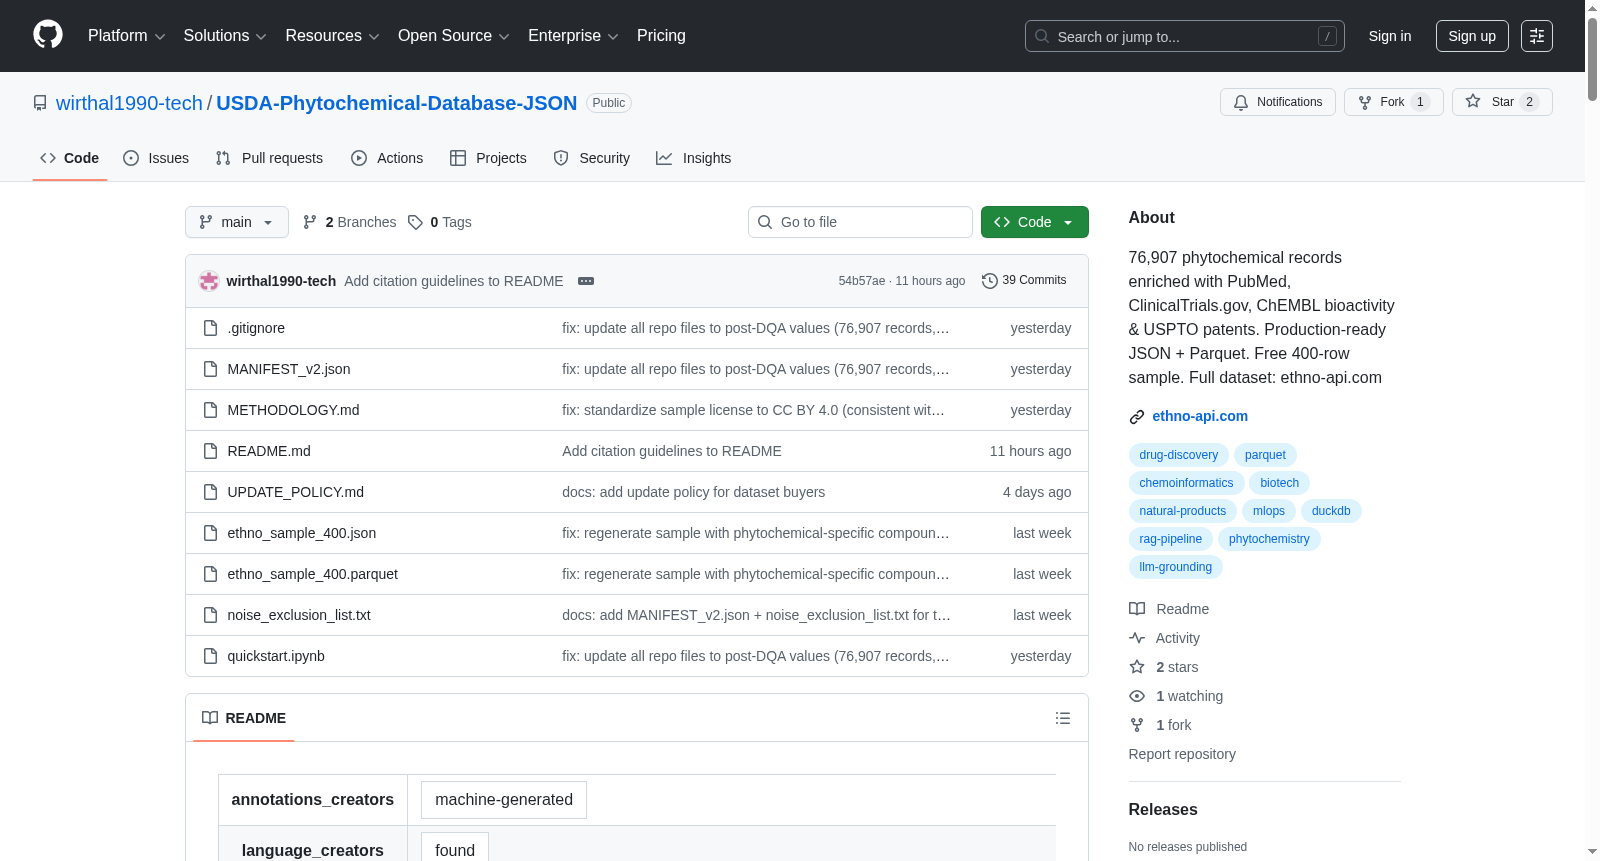The height and width of the screenshot is (861, 1600).
Task: Open the Pricing page
Action: [x=661, y=36]
